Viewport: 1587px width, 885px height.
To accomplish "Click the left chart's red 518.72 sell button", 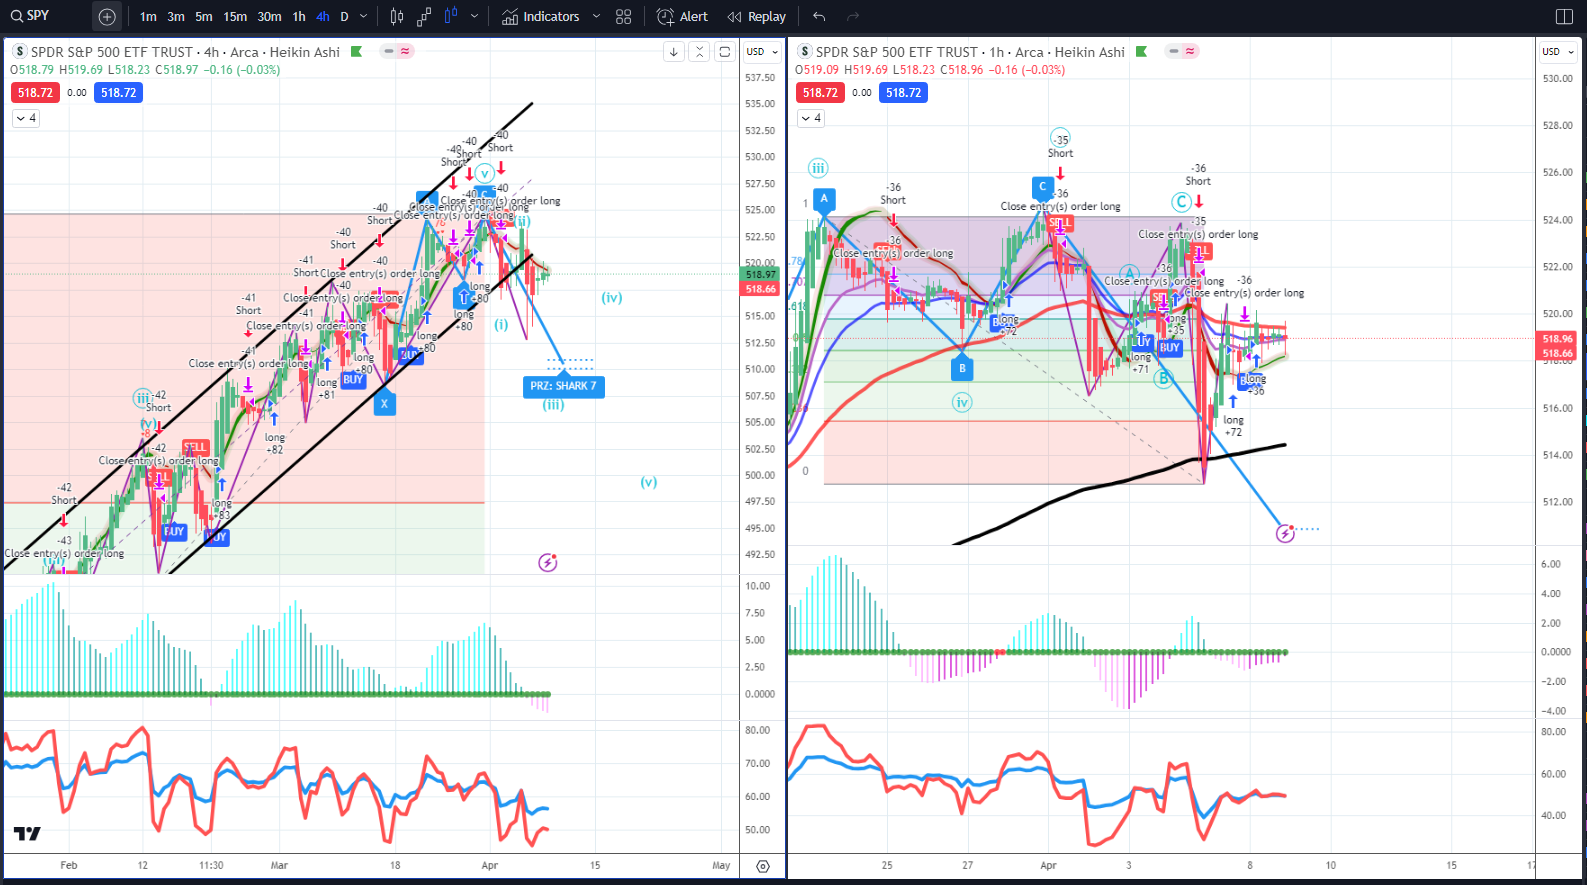I will click(x=35, y=93).
